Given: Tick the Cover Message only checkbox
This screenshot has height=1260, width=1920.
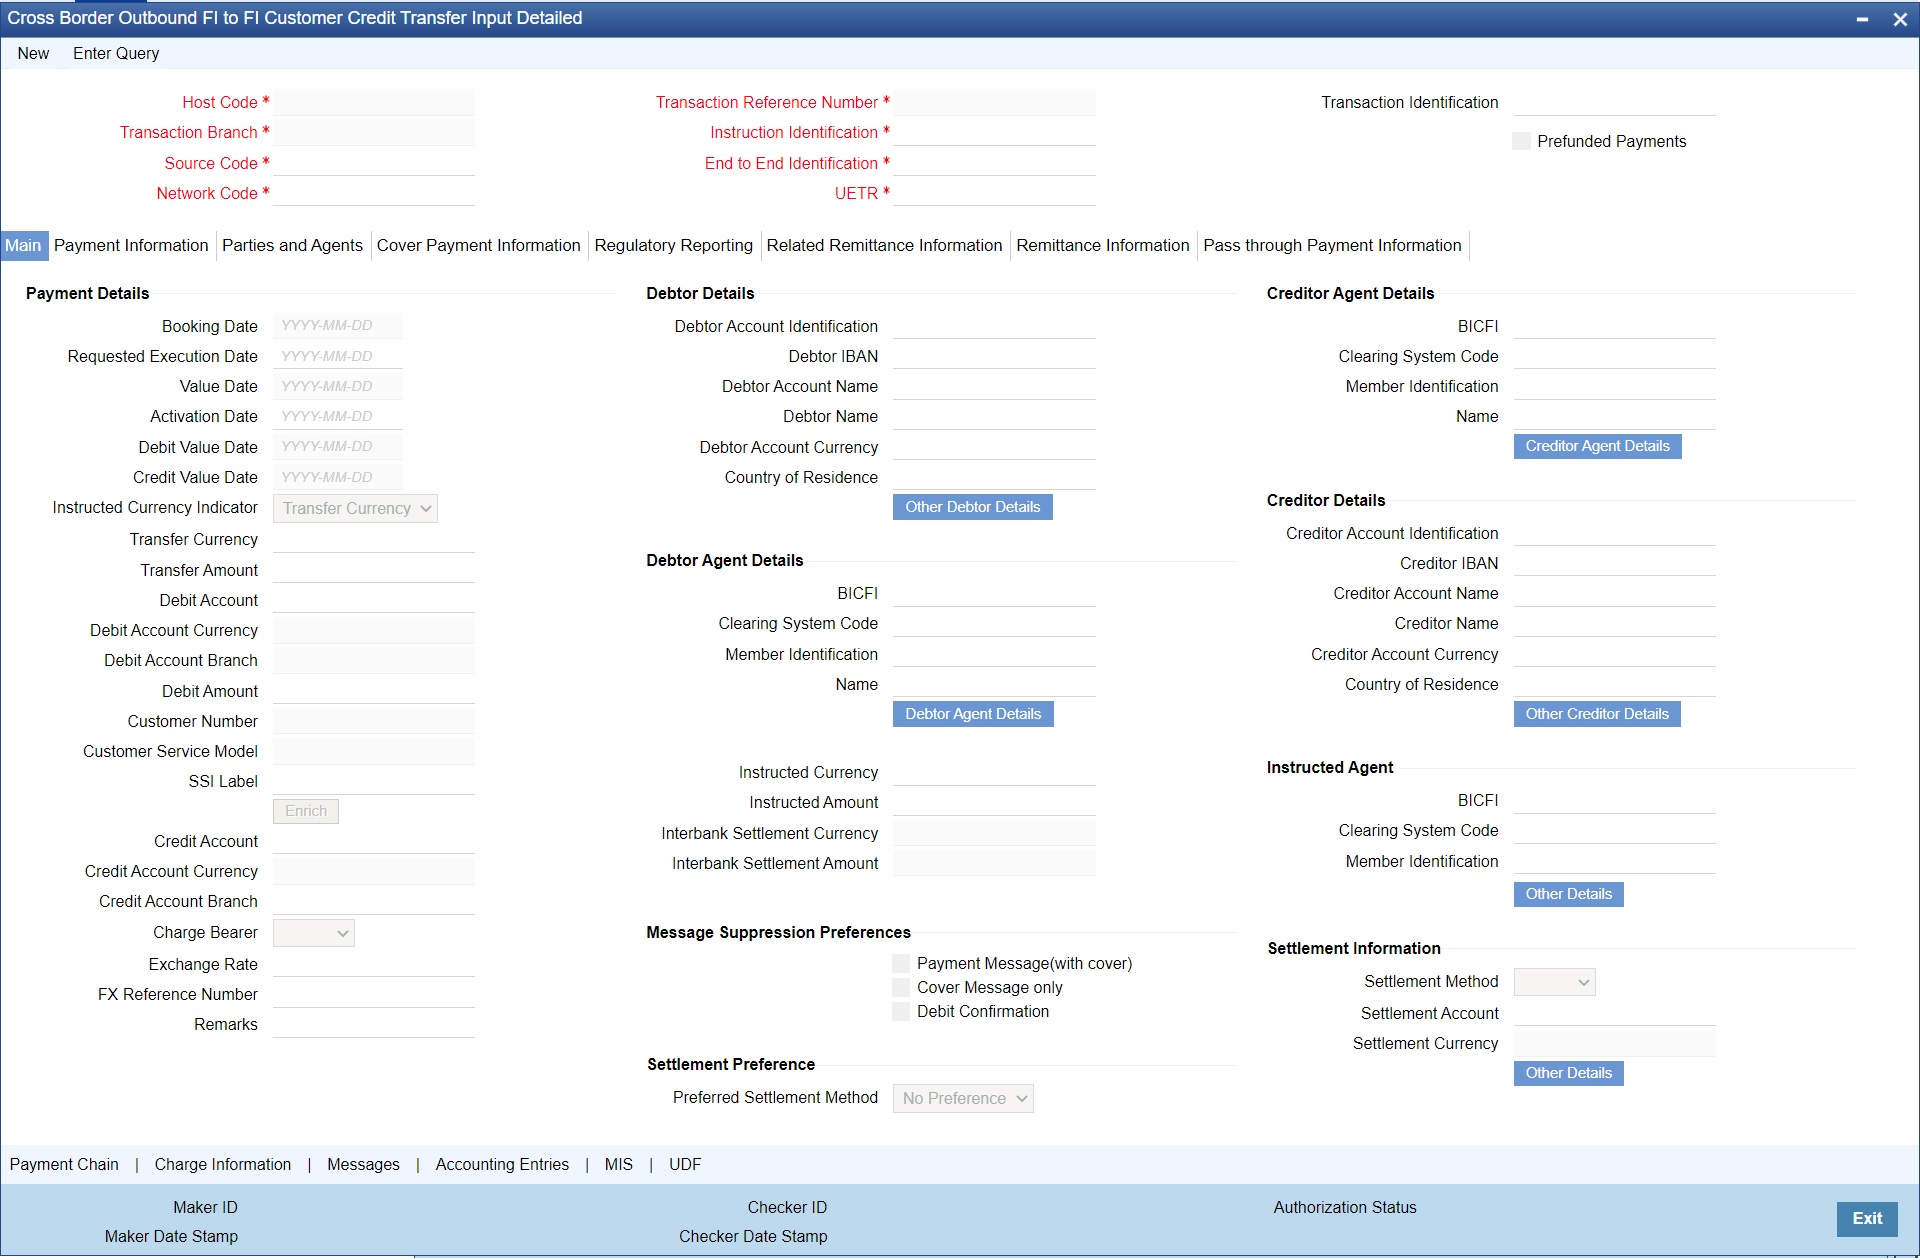Looking at the screenshot, I should pos(901,987).
